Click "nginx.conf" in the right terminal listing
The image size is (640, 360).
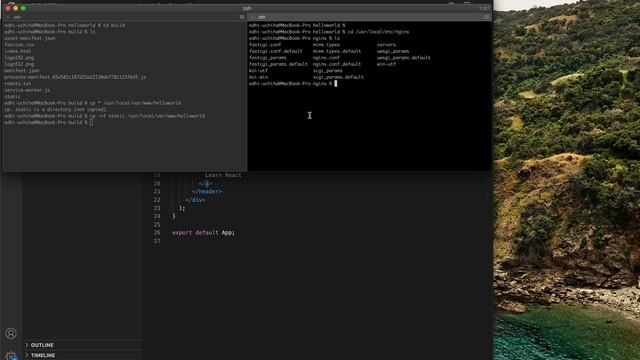326,58
